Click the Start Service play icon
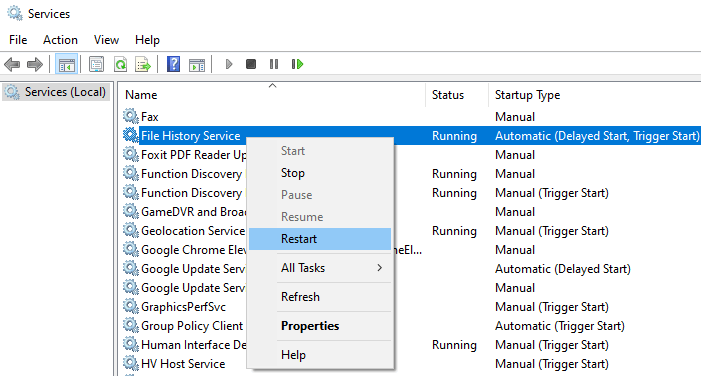This screenshot has width=701, height=376. [229, 64]
